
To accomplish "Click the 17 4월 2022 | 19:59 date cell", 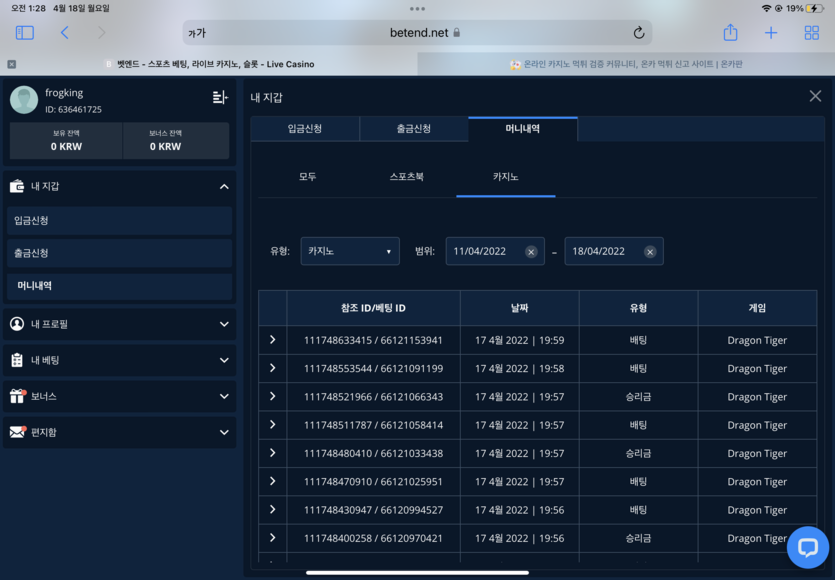I will tap(519, 340).
